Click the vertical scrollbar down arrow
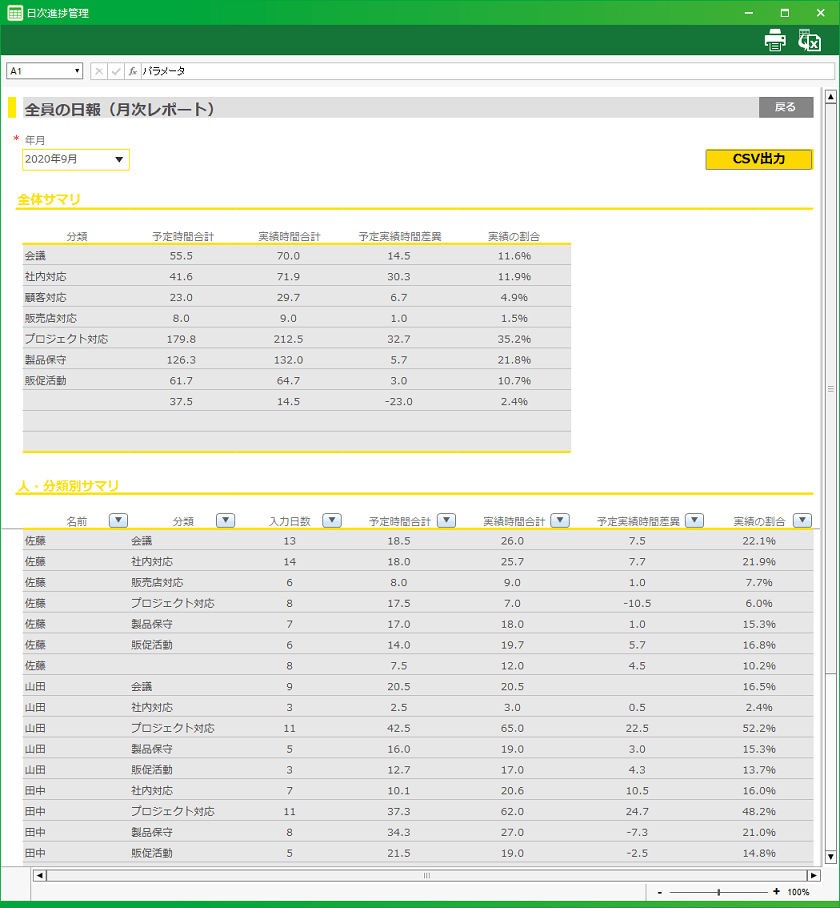The height and width of the screenshot is (908, 840). tap(830, 856)
